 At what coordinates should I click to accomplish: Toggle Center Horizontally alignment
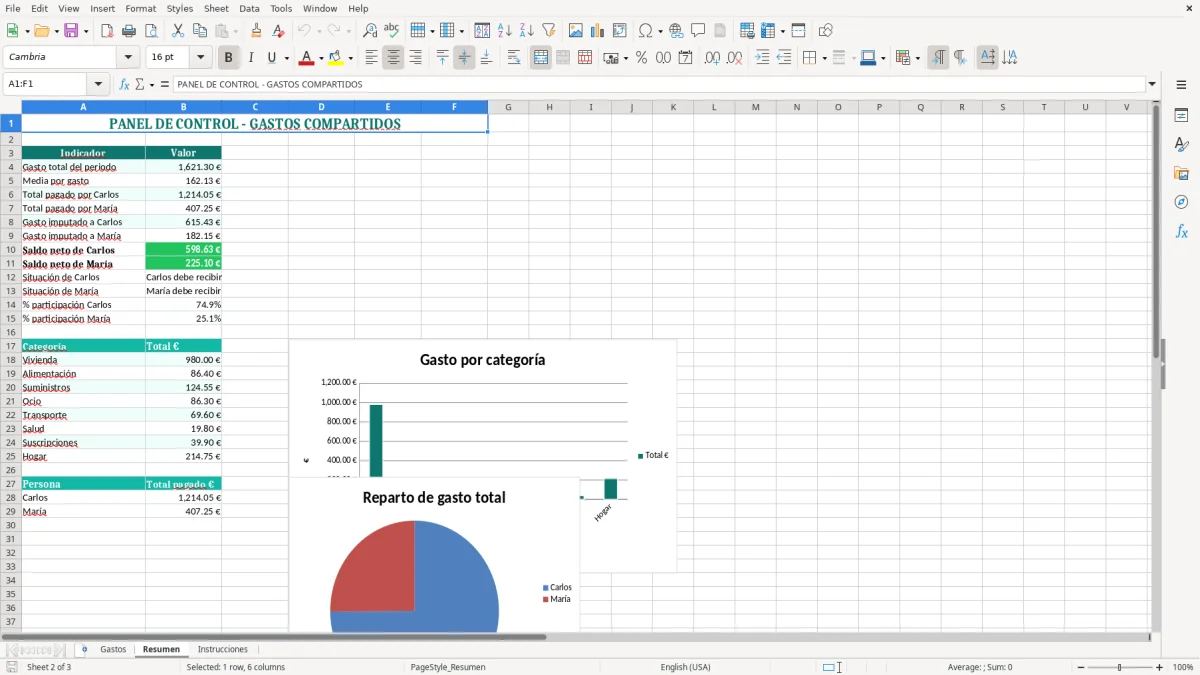(x=393, y=58)
